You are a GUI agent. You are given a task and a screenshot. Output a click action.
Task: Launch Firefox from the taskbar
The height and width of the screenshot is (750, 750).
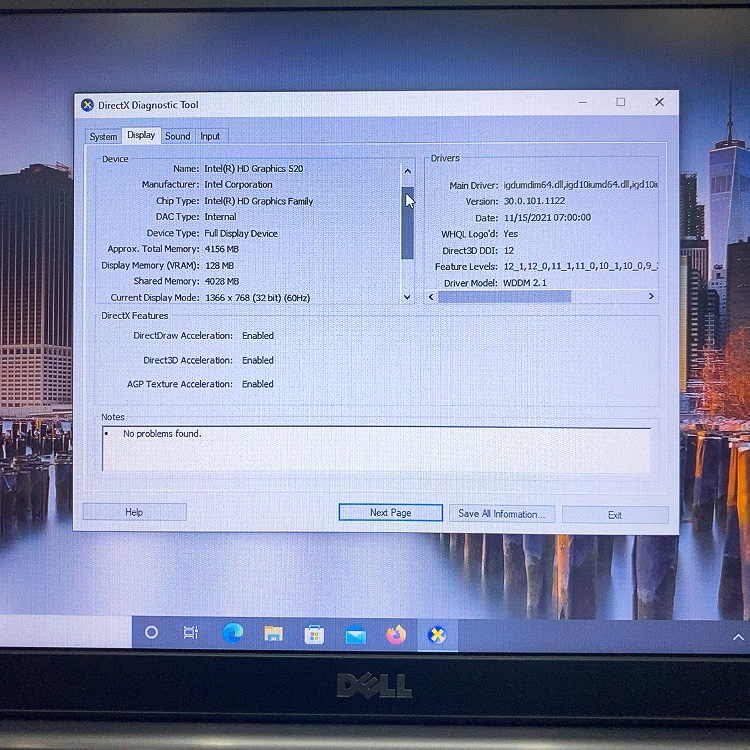pos(396,634)
